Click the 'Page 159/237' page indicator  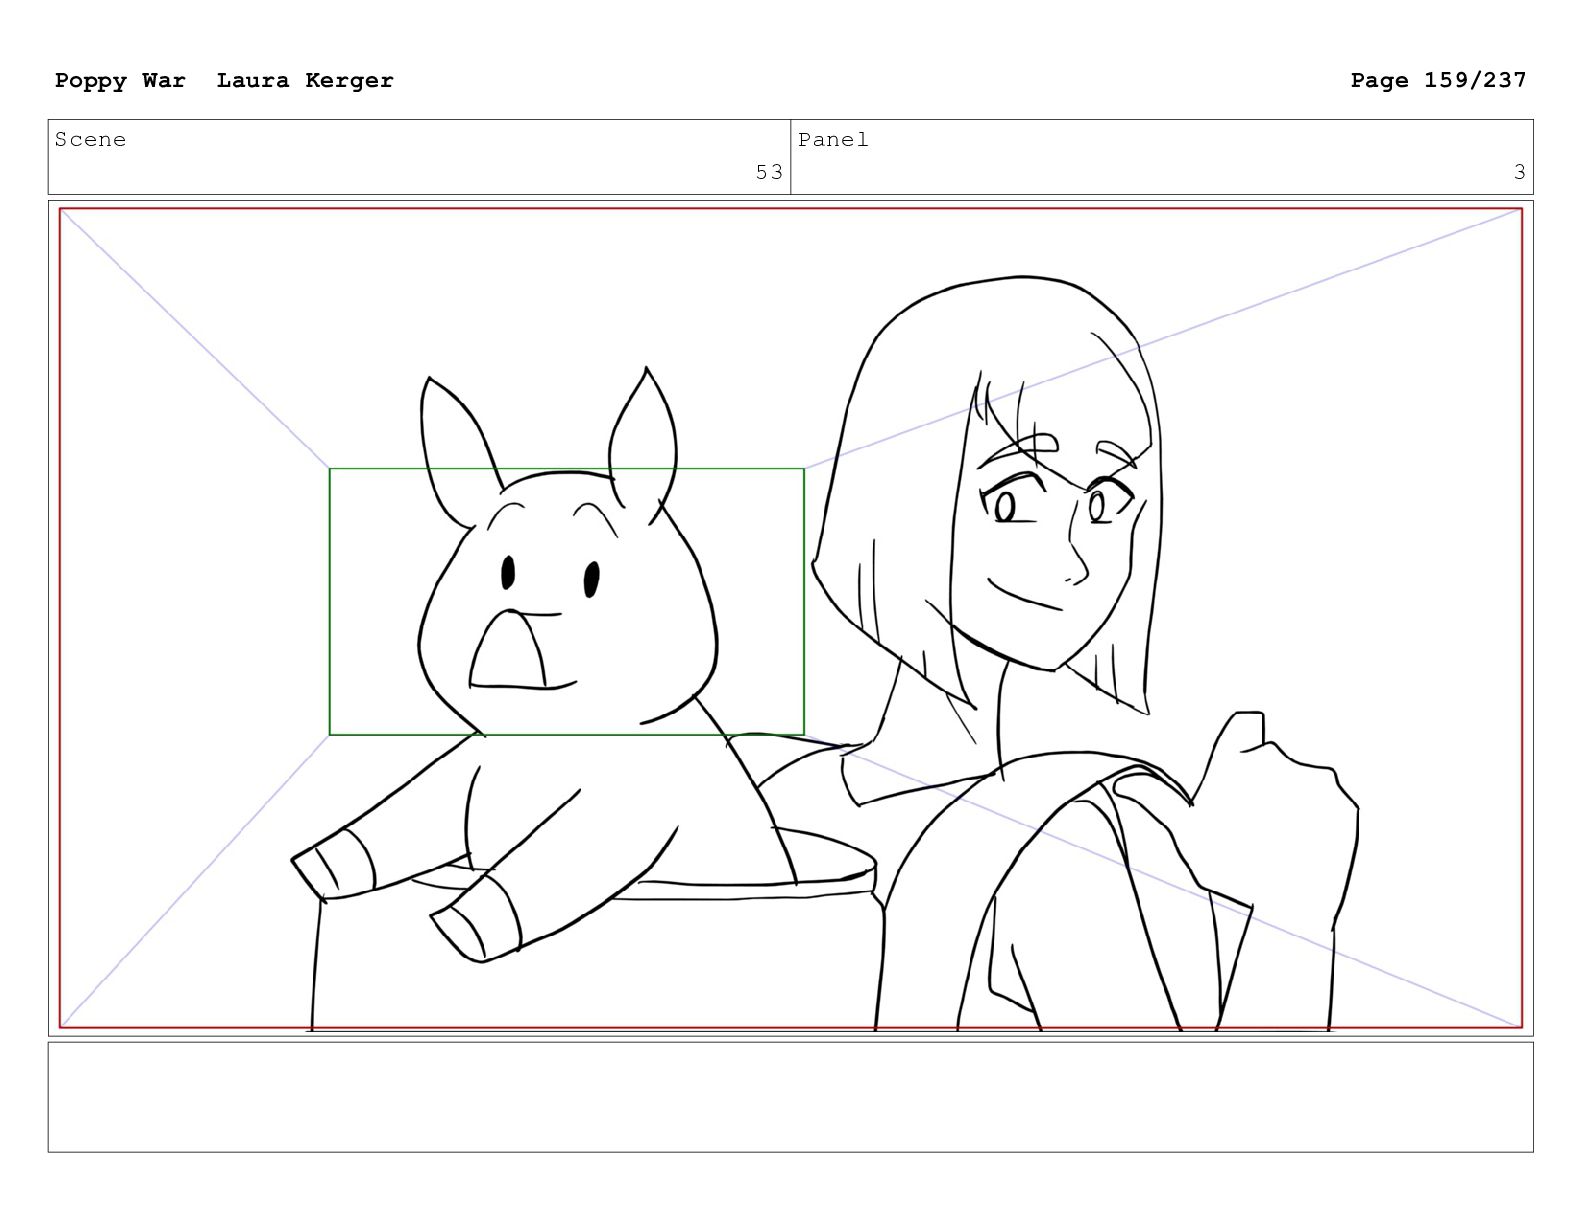tap(1438, 80)
